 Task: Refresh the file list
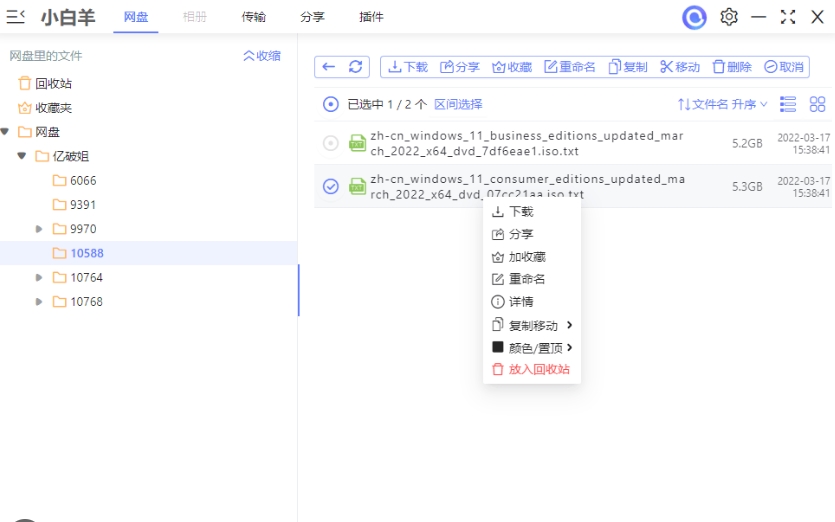(356, 67)
